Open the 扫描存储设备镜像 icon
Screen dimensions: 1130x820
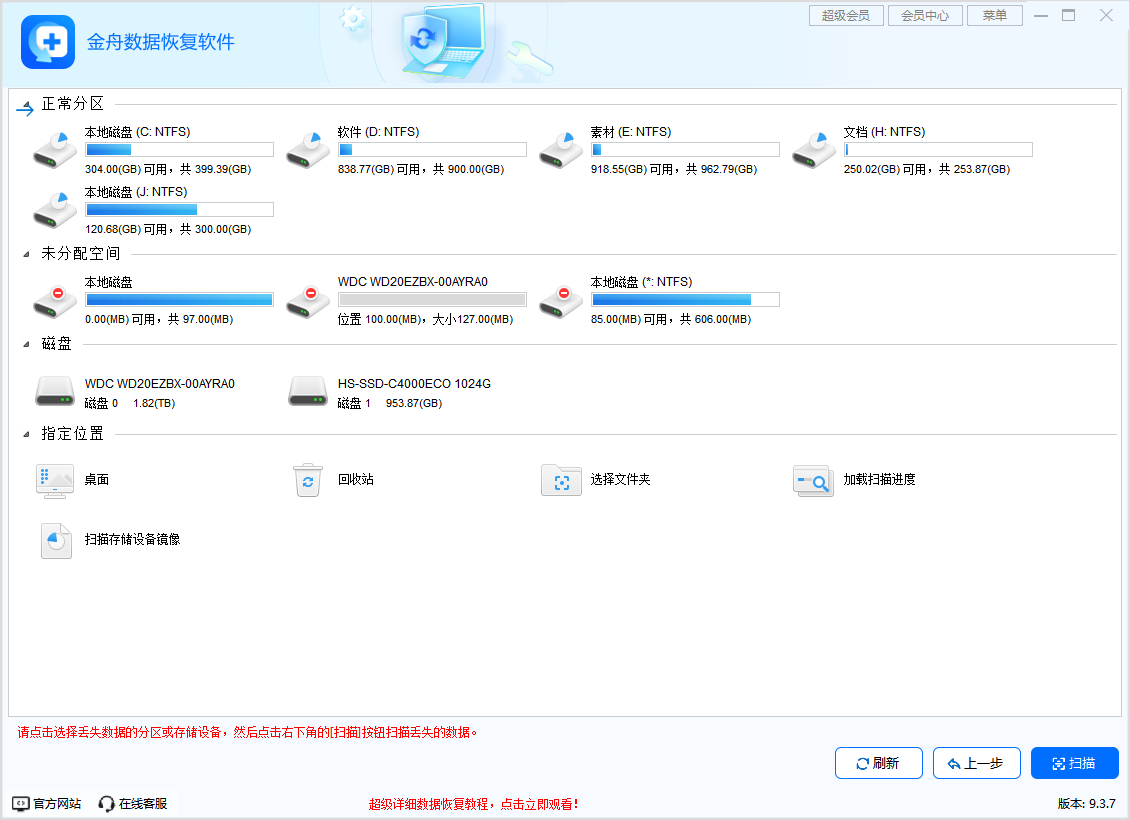pos(56,540)
